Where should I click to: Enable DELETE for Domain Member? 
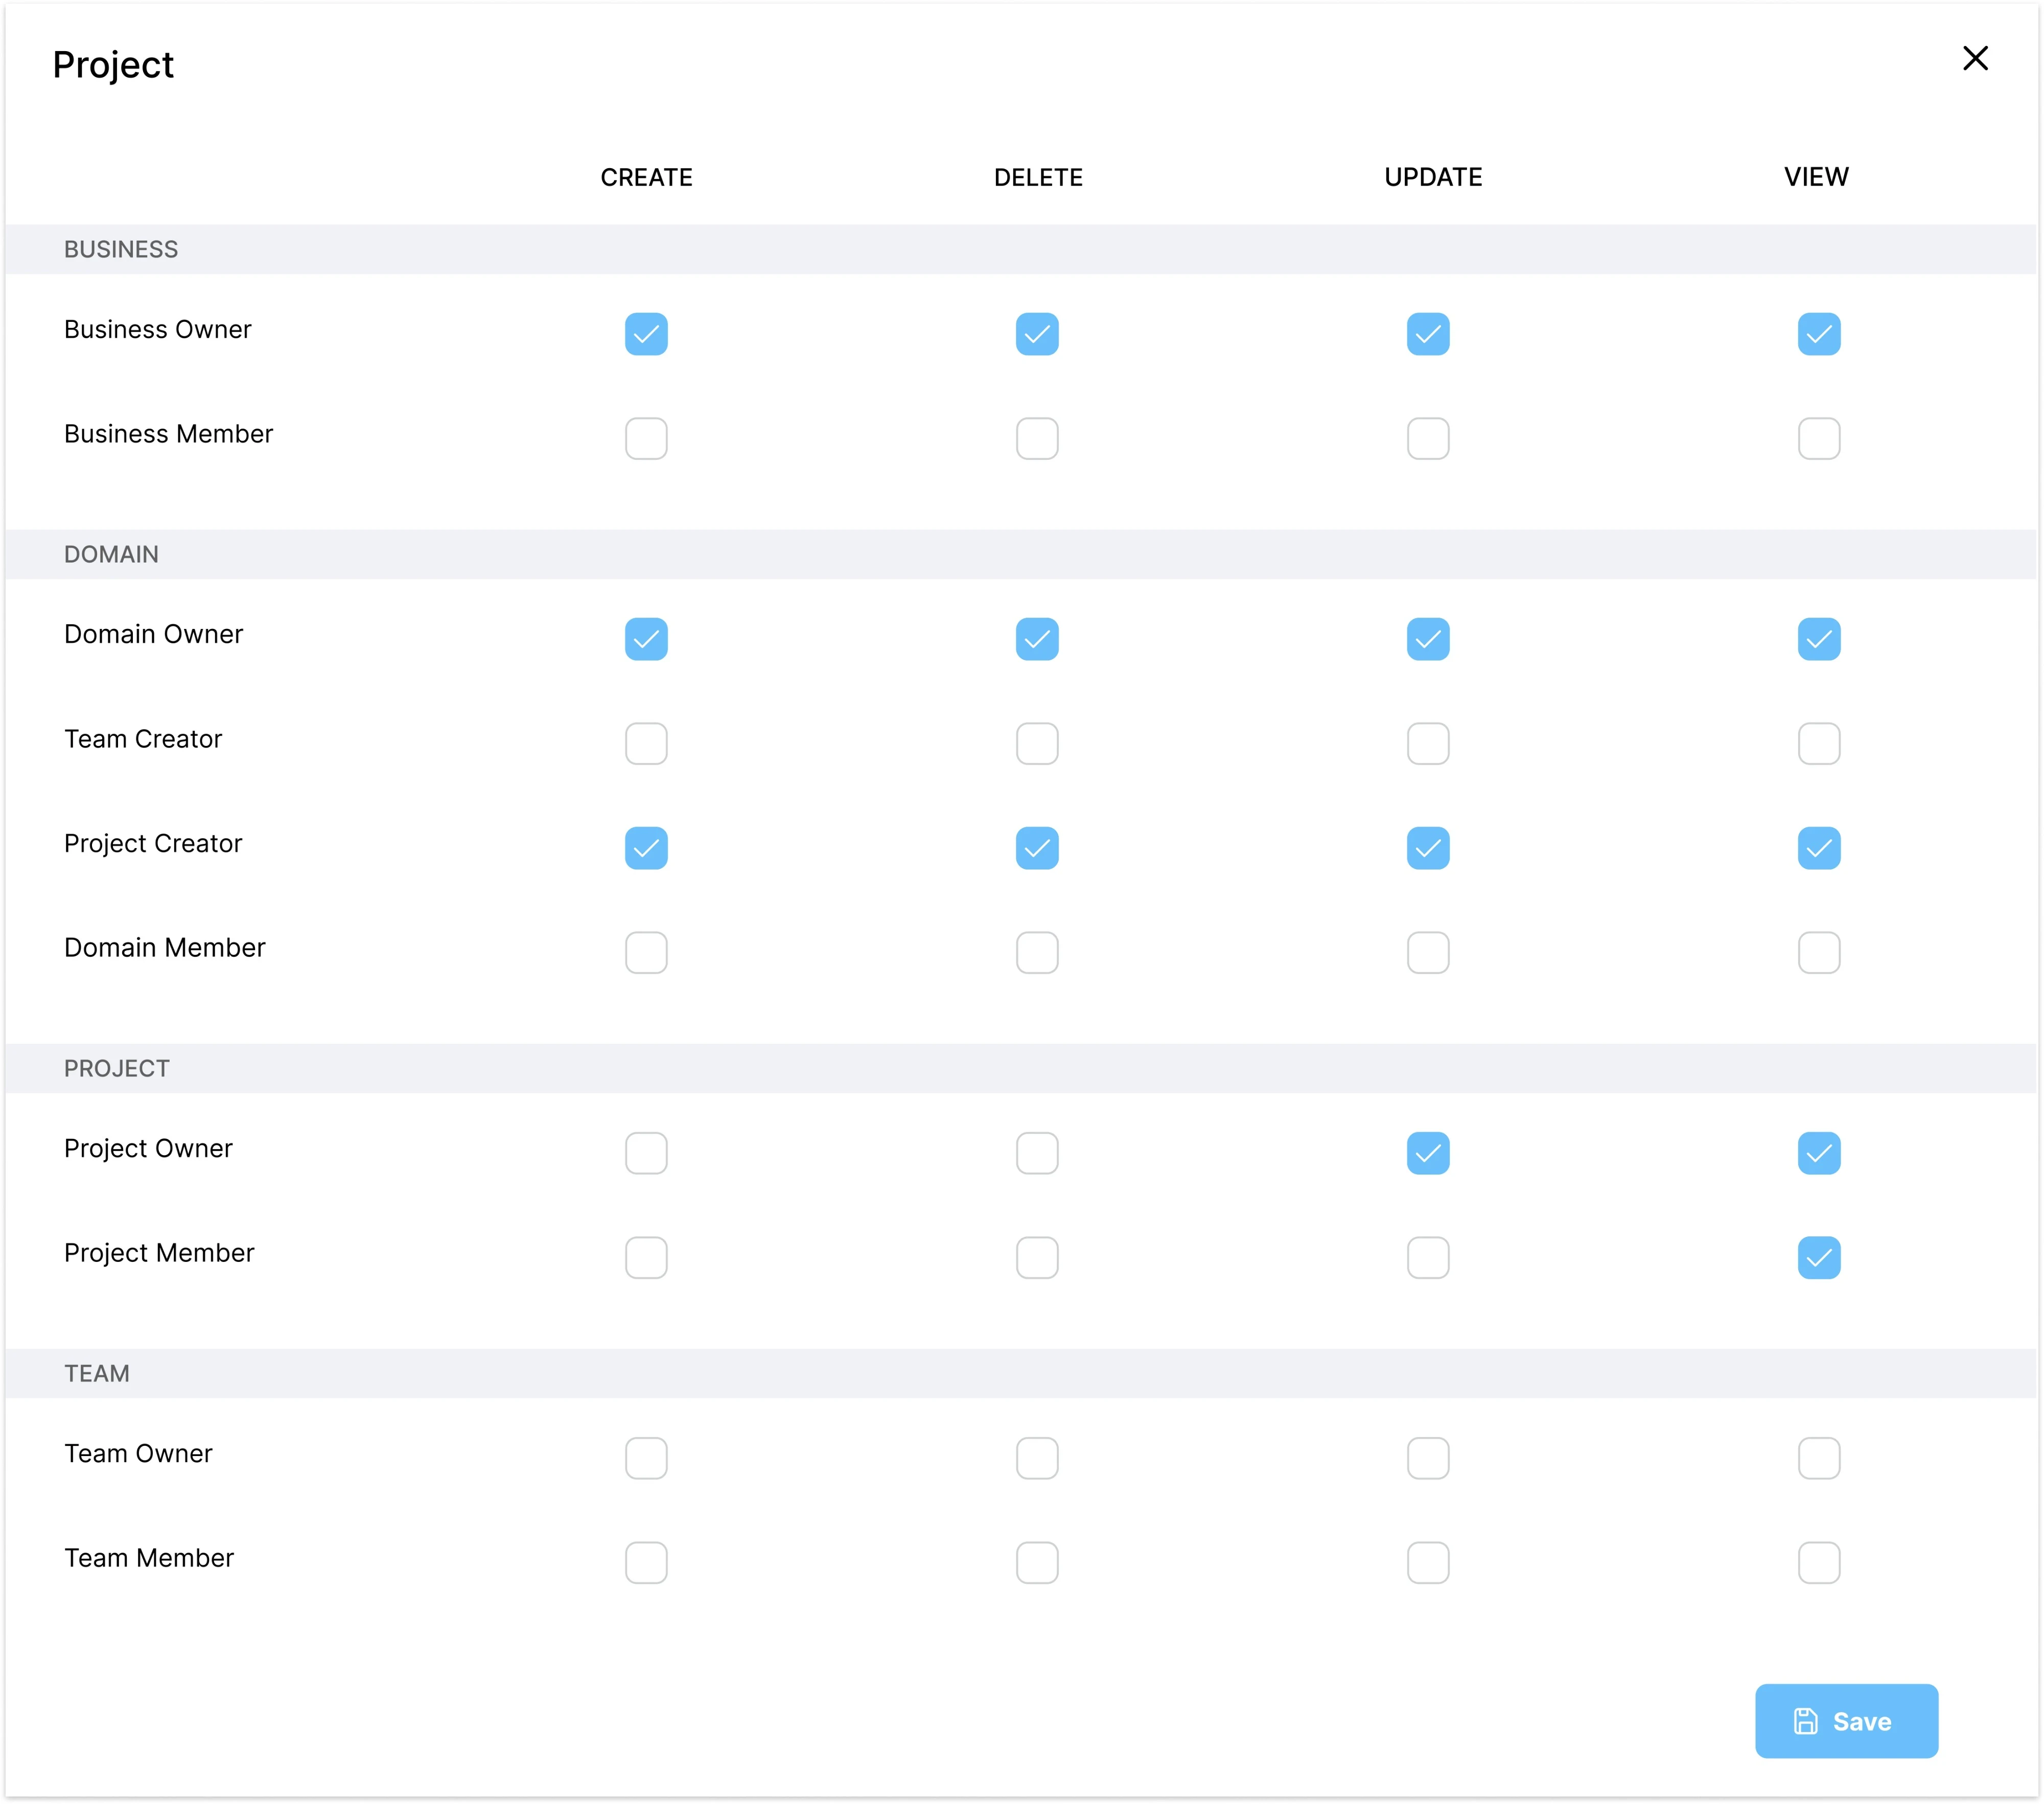[1037, 952]
